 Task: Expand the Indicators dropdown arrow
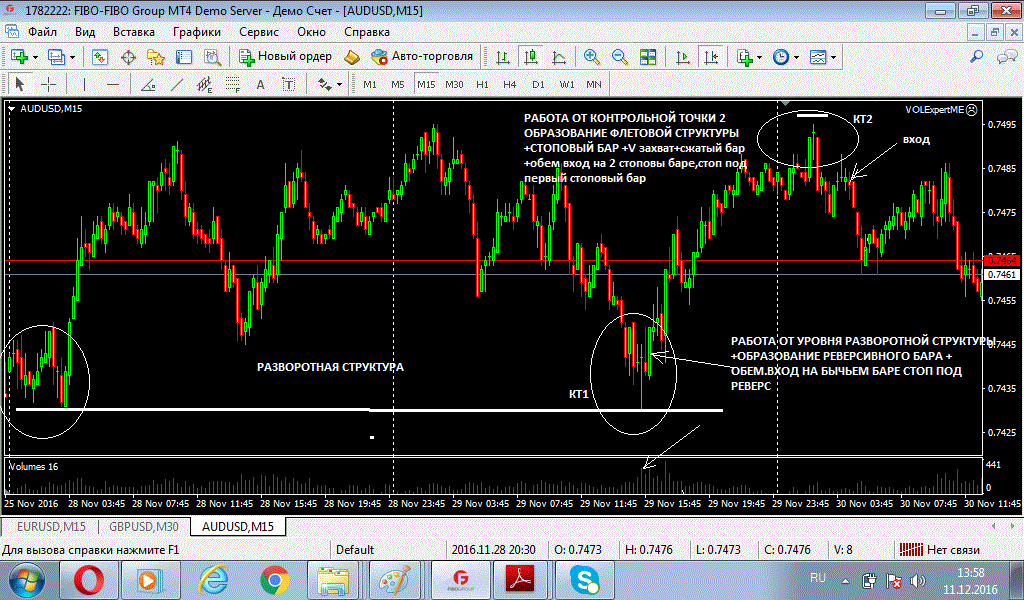coord(760,57)
